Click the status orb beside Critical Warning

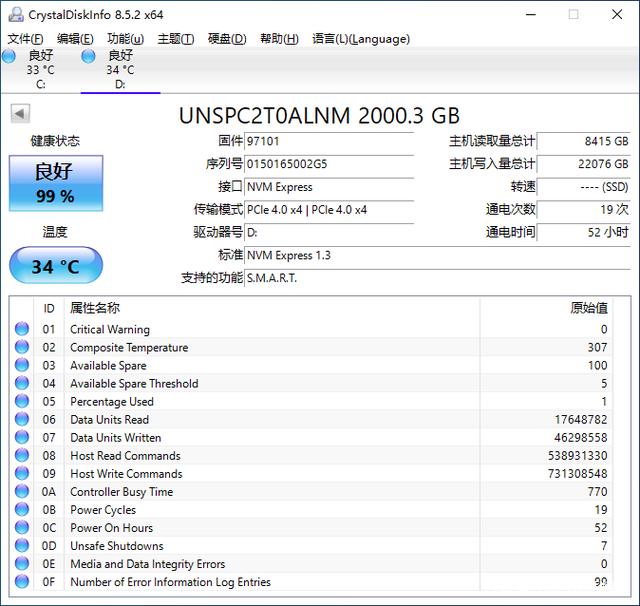pos(22,329)
